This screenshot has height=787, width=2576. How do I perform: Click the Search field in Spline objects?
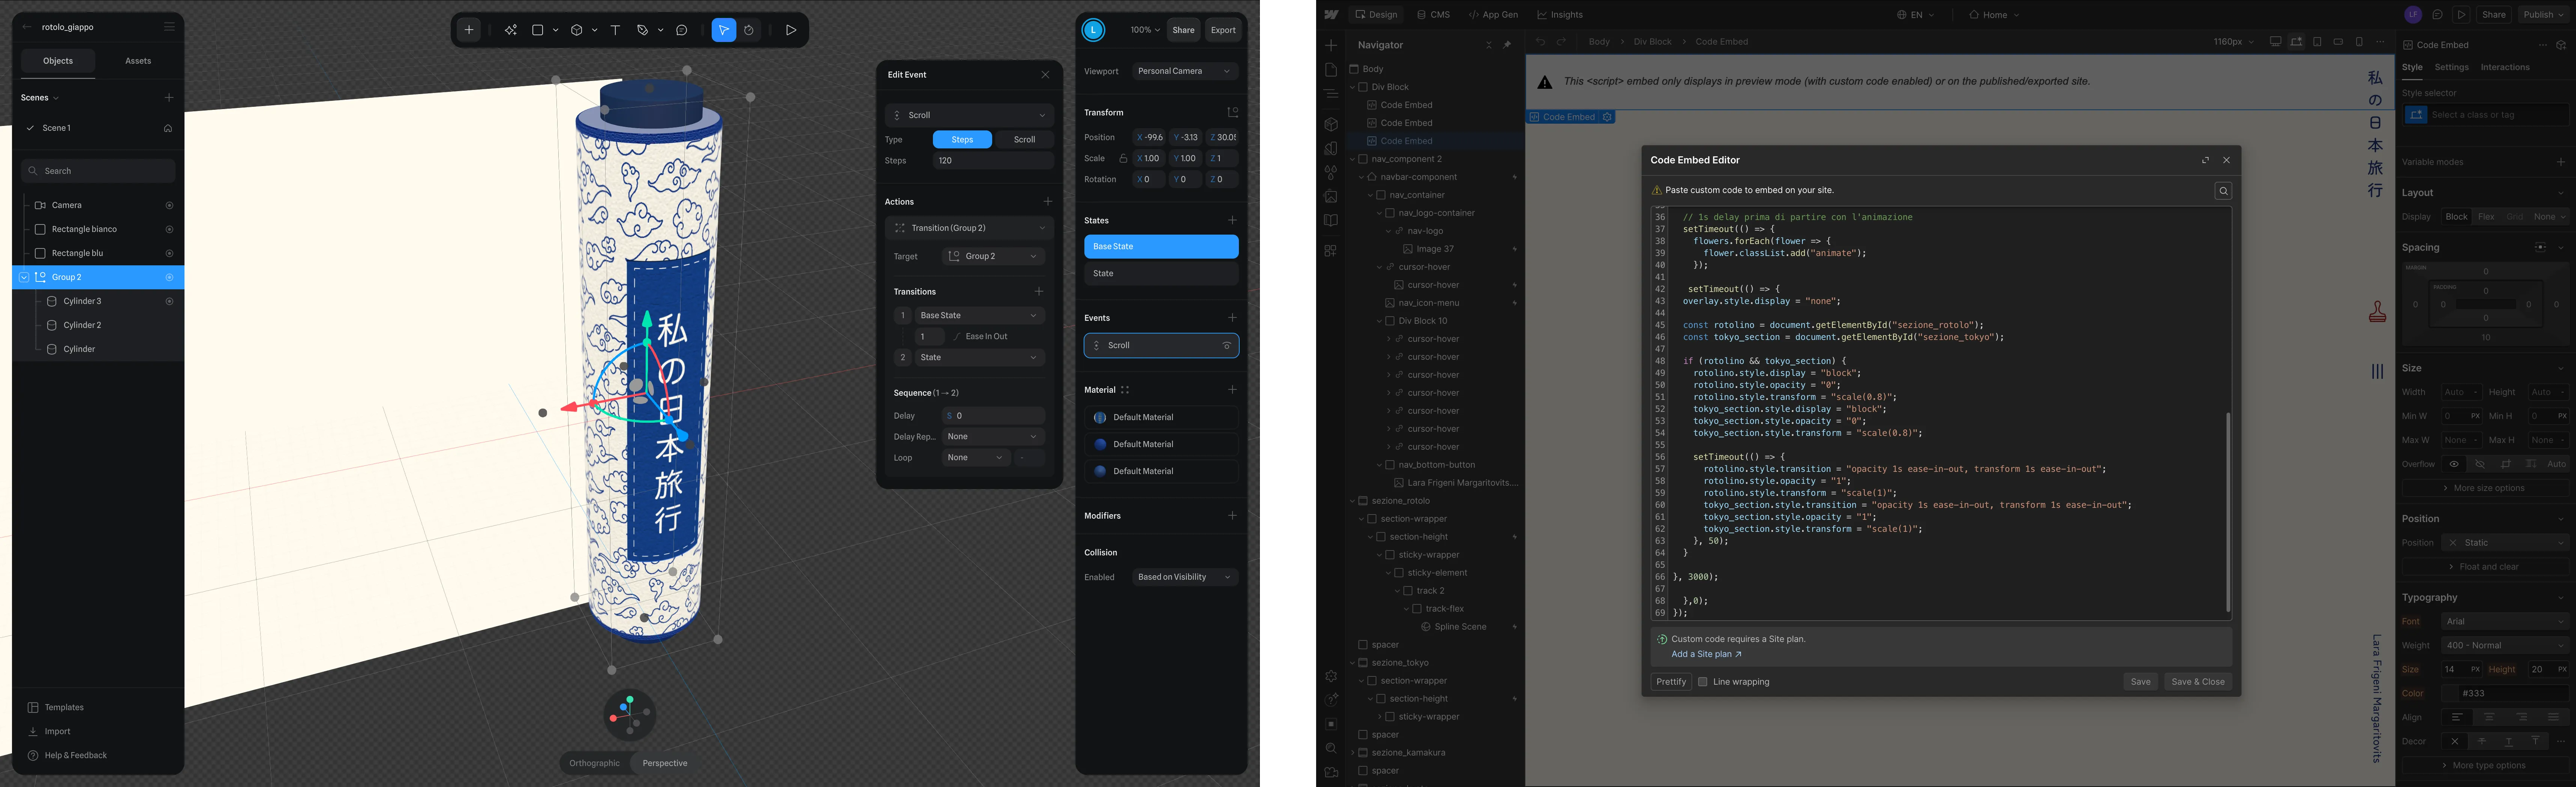[x=98, y=171]
